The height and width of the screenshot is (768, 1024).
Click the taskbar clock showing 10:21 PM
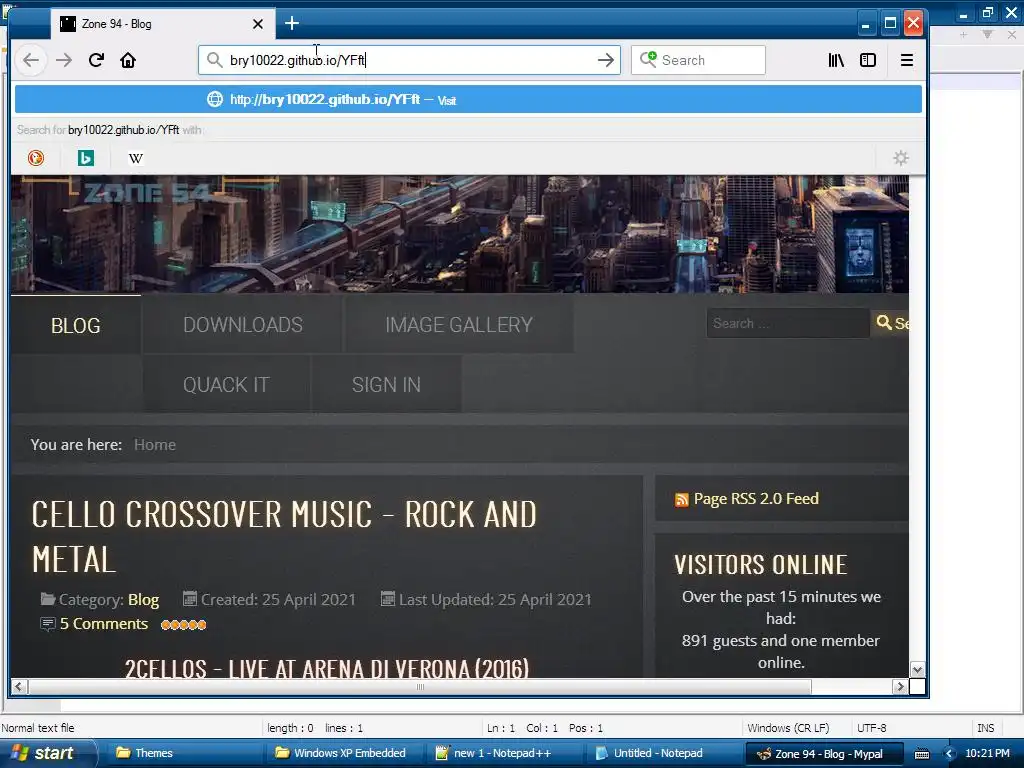click(x=987, y=753)
